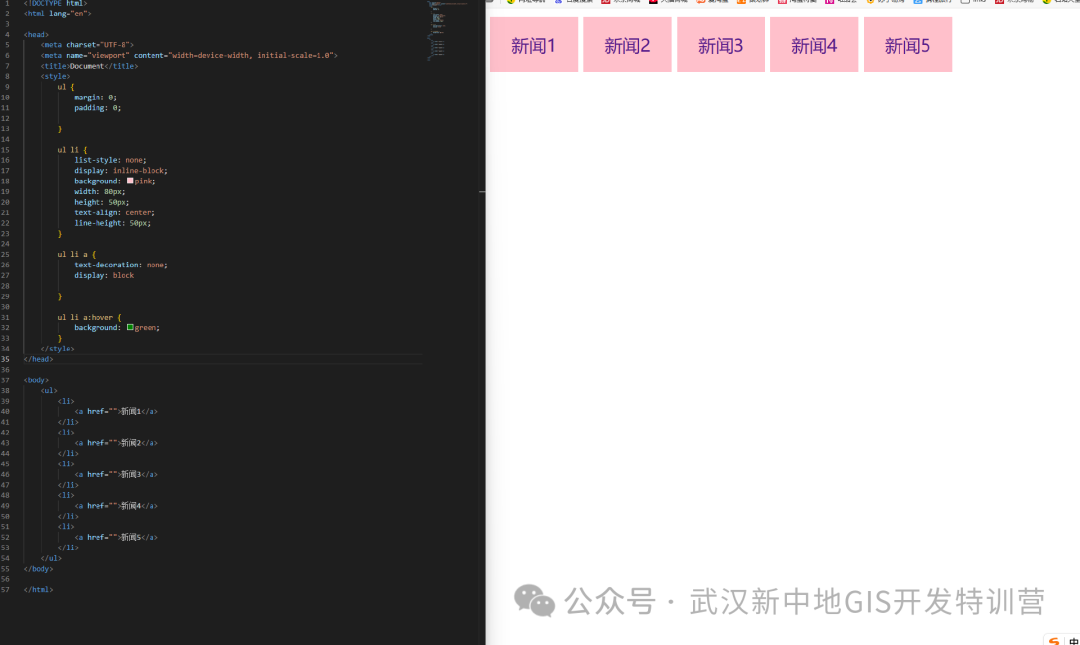
Task: Click the Sogou input method tray icon
Action: pyautogui.click(x=1052, y=641)
